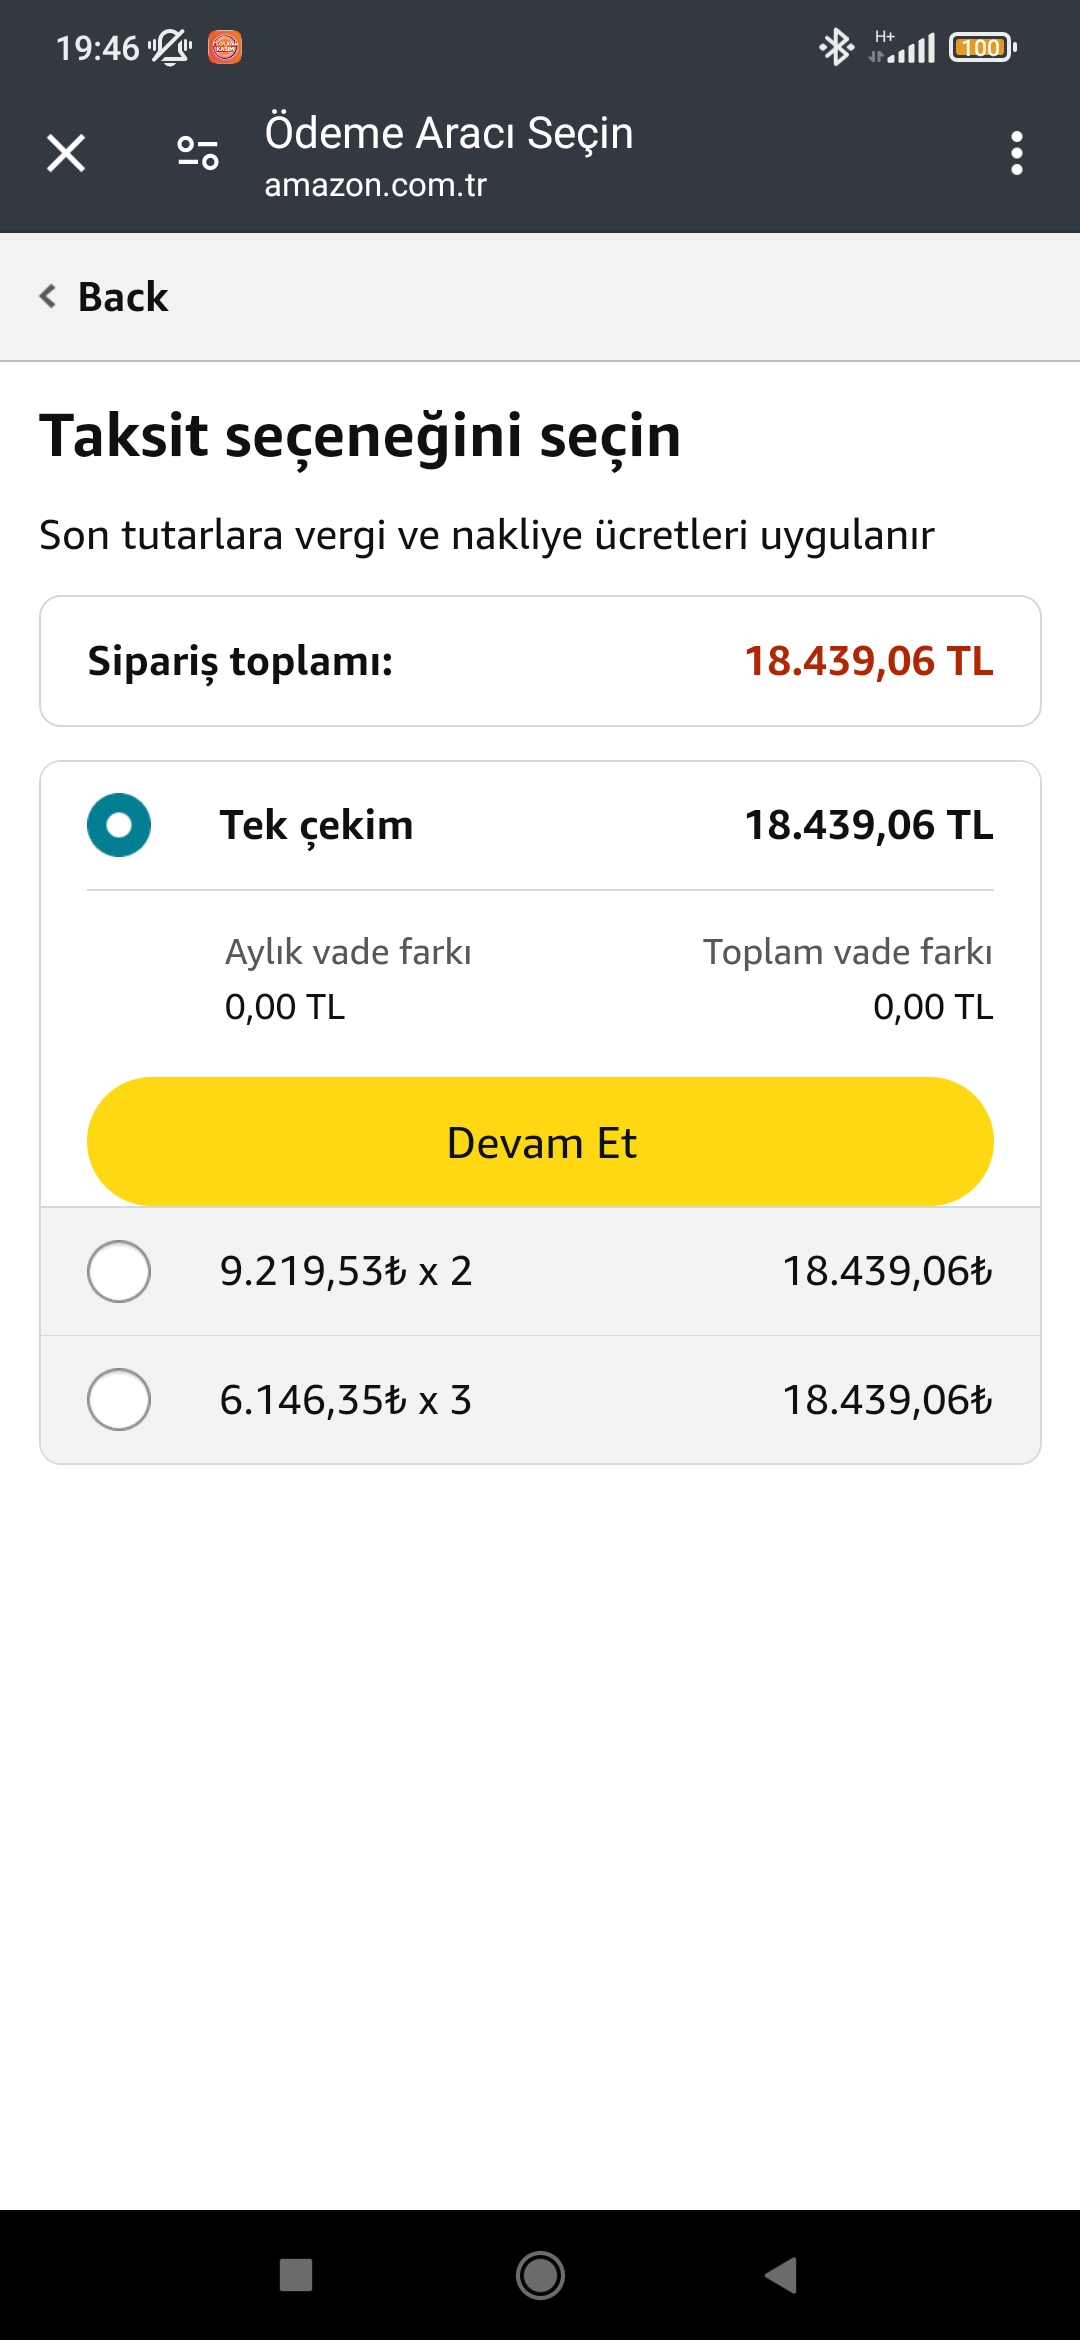Tap the orange notification app icon
Viewport: 1080px width, 2340px height.
225,47
